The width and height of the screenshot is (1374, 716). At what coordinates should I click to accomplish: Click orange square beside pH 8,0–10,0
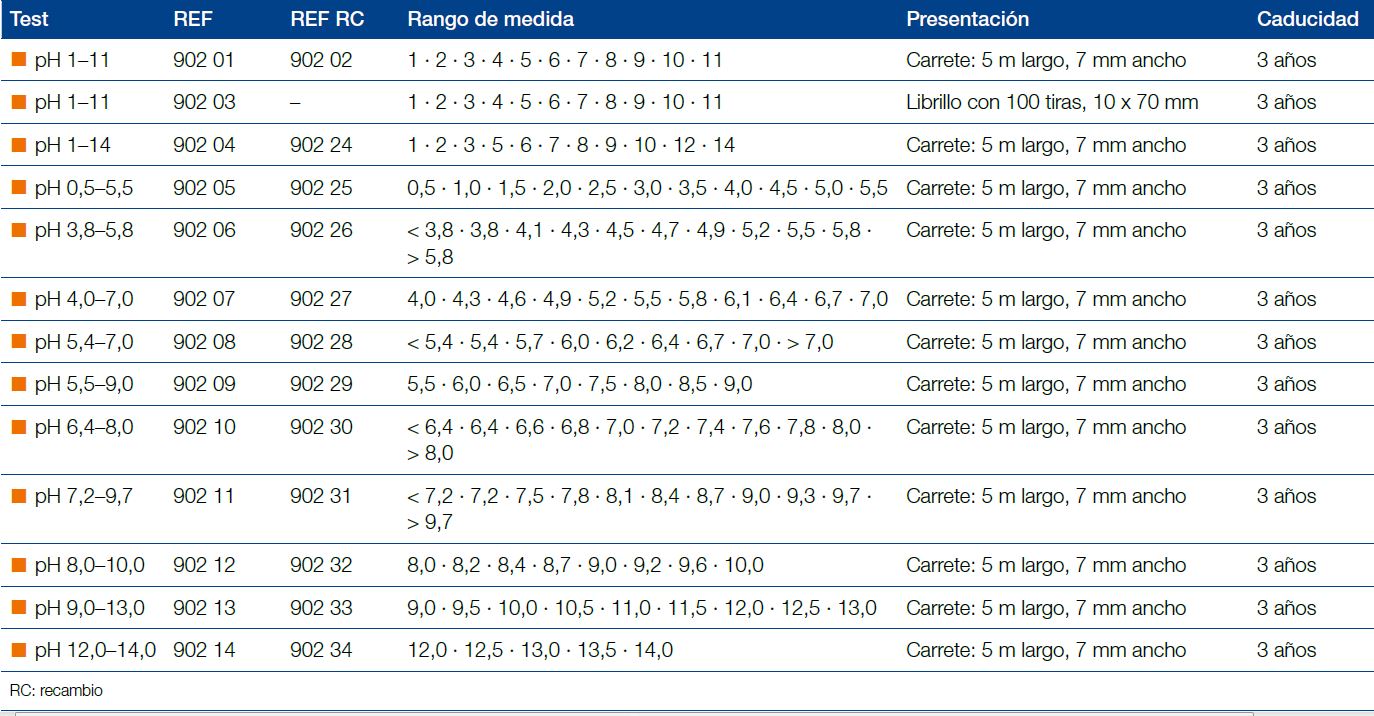tap(18, 565)
